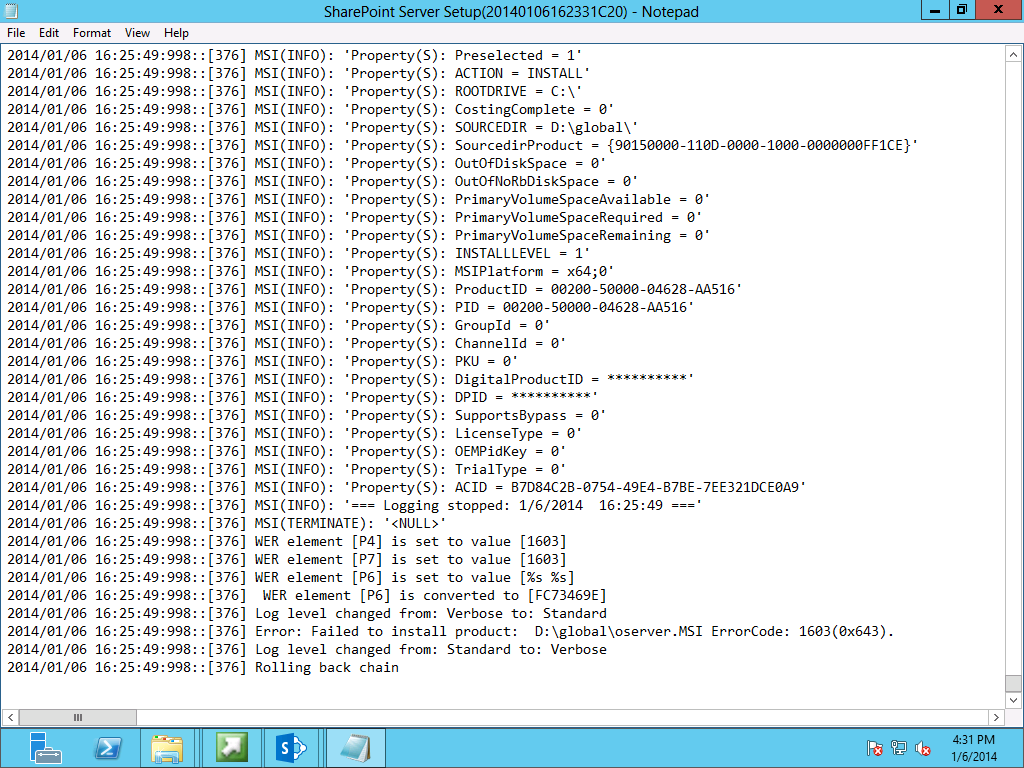Click the horizontal scrollbar right arrow

[x=997, y=717]
